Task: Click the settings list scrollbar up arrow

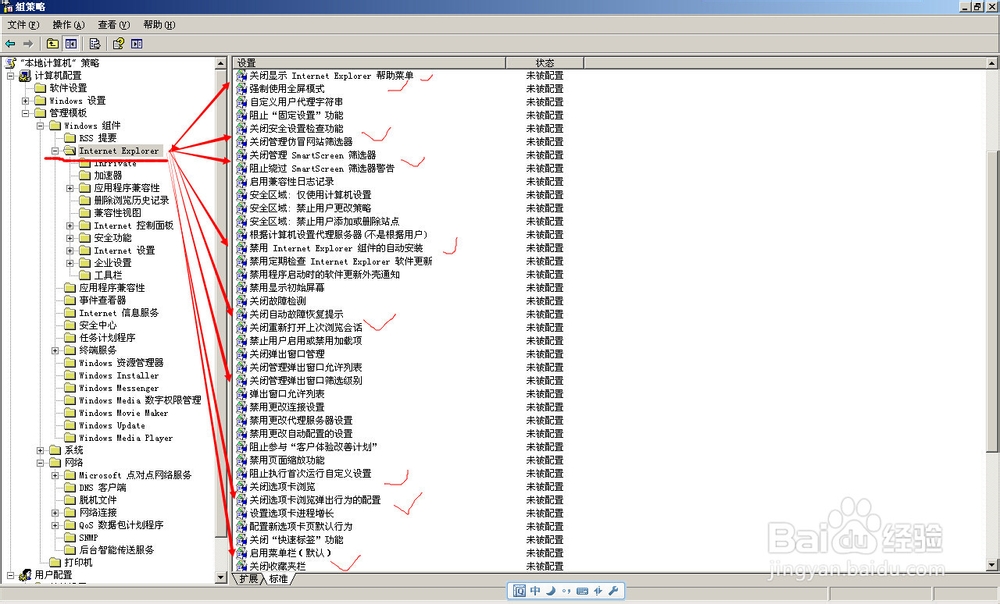Action: (992, 63)
